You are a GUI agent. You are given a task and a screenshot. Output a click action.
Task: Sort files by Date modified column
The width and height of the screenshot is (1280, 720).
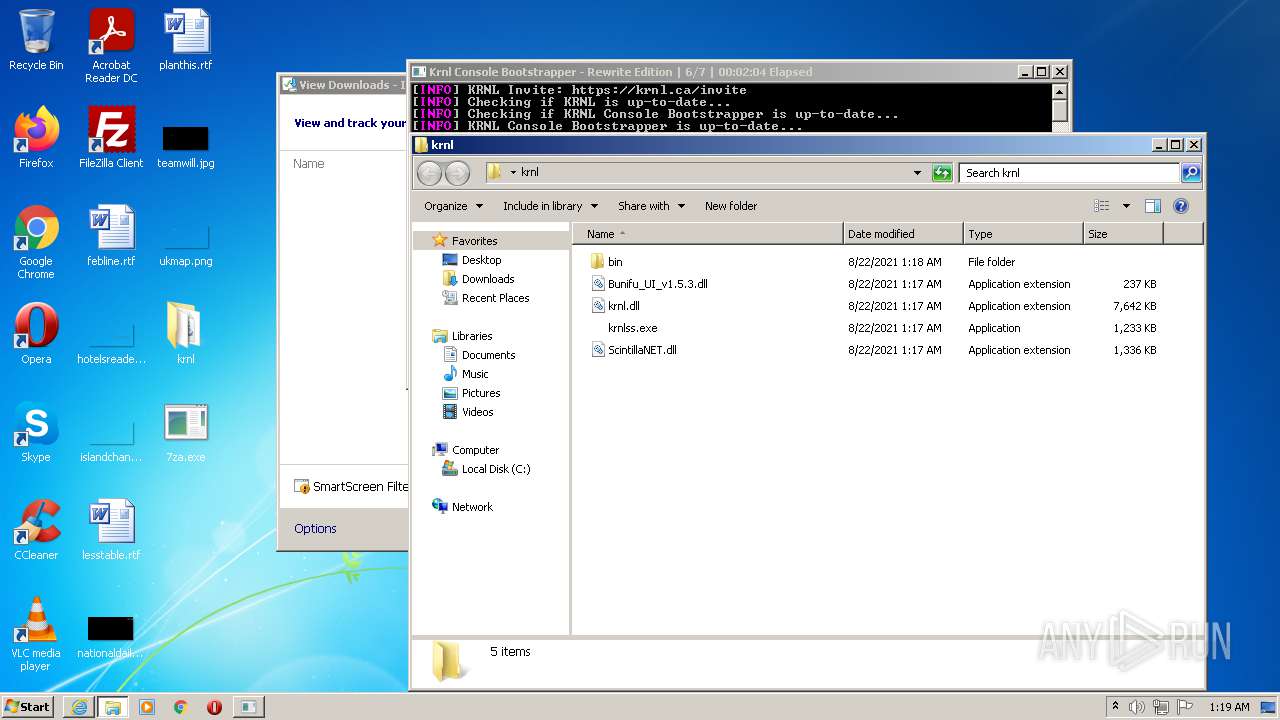pyautogui.click(x=903, y=234)
